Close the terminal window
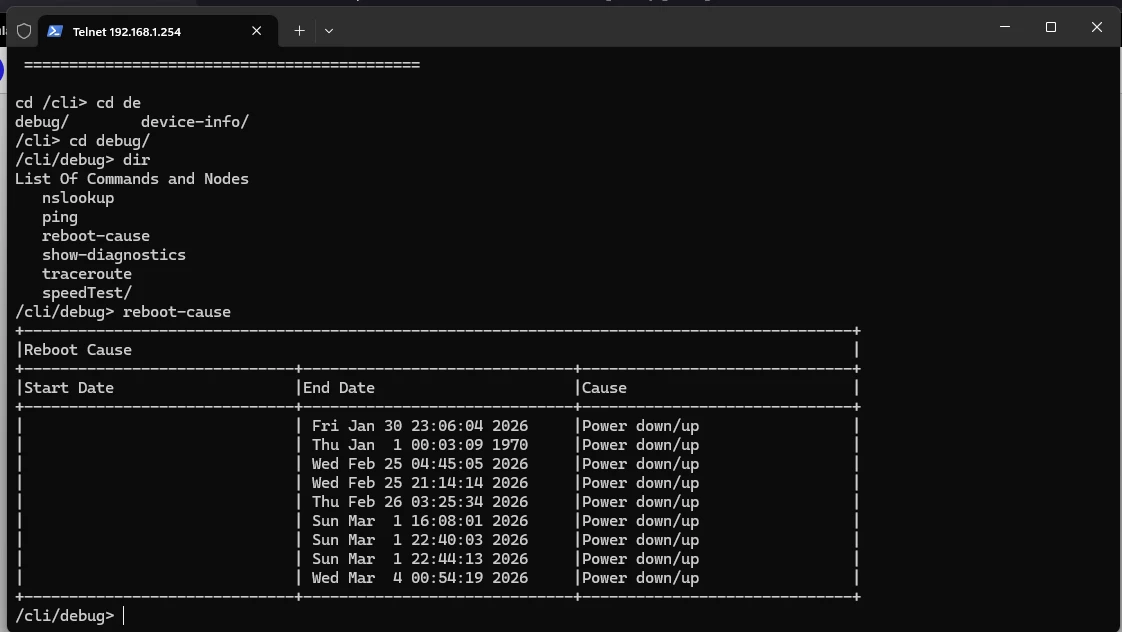This screenshot has height=632, width=1122. [x=1096, y=26]
